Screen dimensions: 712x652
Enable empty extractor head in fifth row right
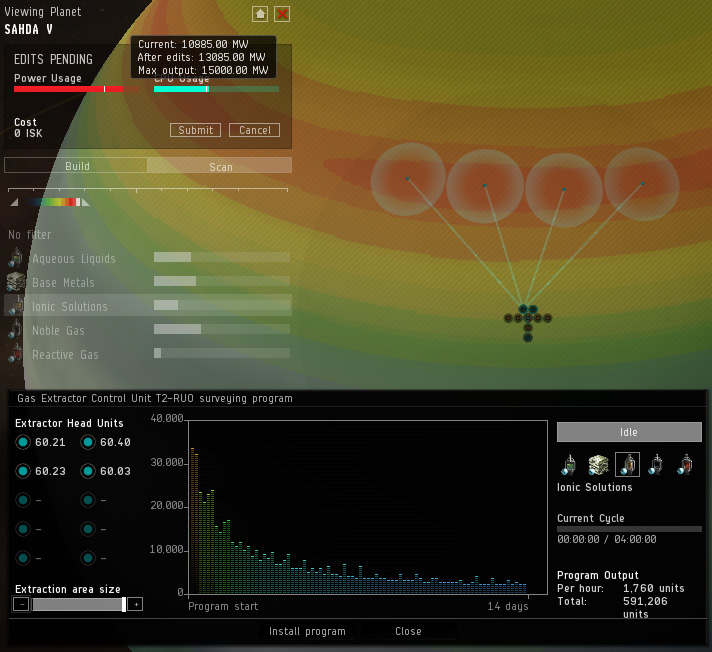pyautogui.click(x=88, y=558)
